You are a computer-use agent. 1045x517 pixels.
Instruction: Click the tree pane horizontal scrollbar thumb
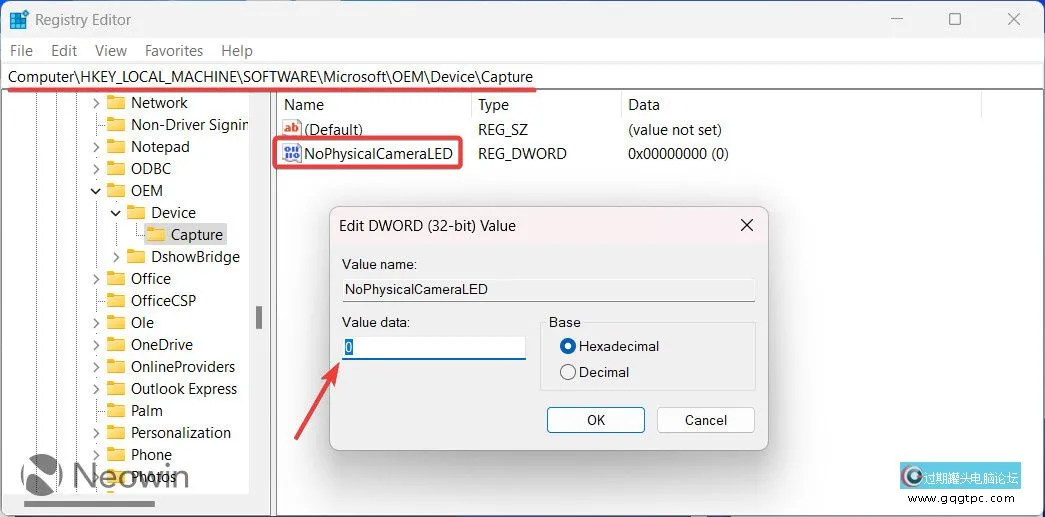click(91, 504)
